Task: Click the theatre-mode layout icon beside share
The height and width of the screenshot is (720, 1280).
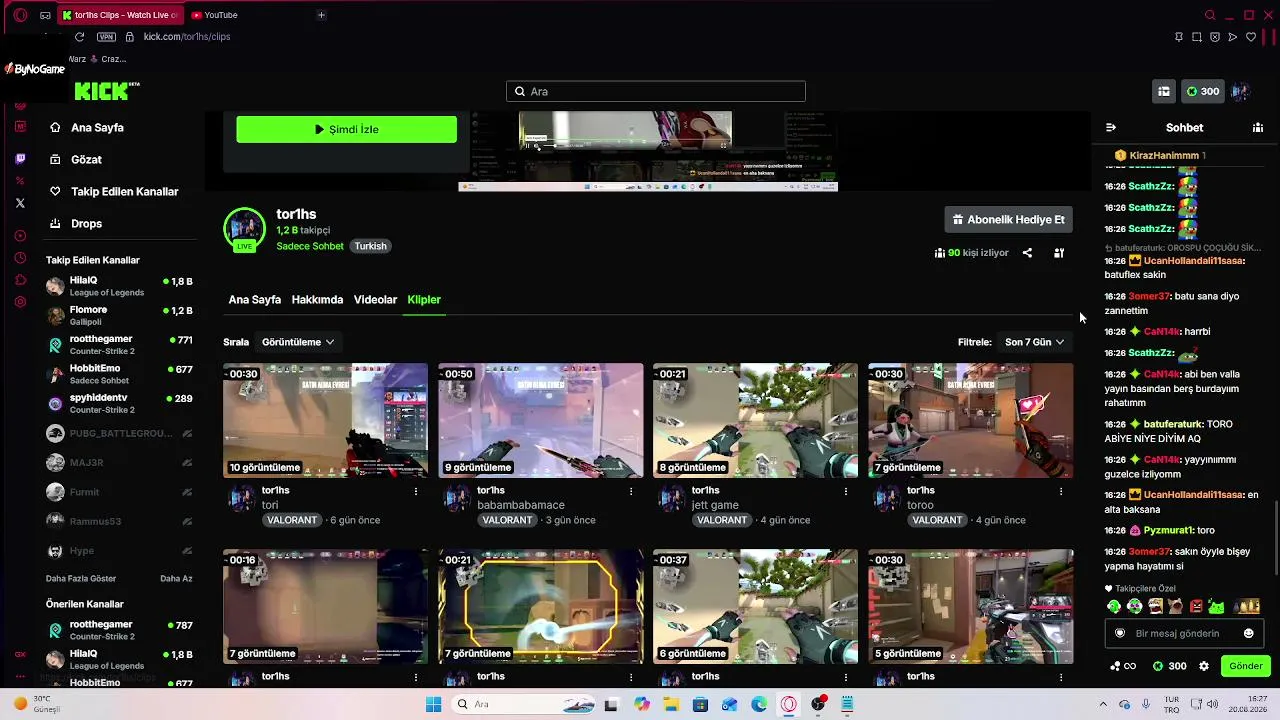Action: [x=1059, y=253]
